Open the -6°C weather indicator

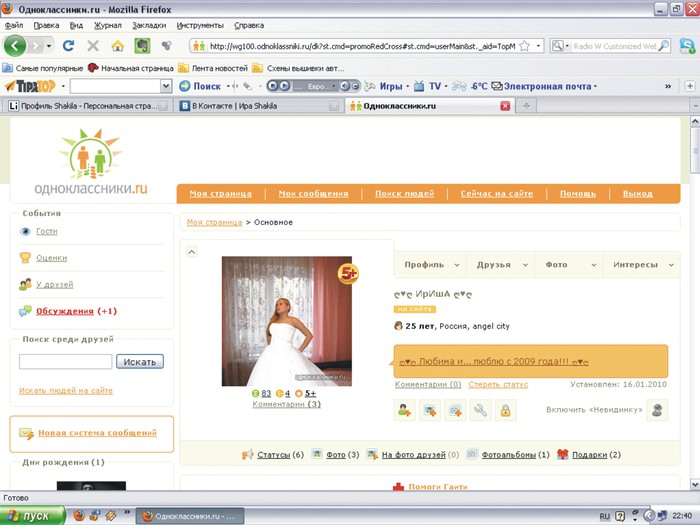[470, 86]
